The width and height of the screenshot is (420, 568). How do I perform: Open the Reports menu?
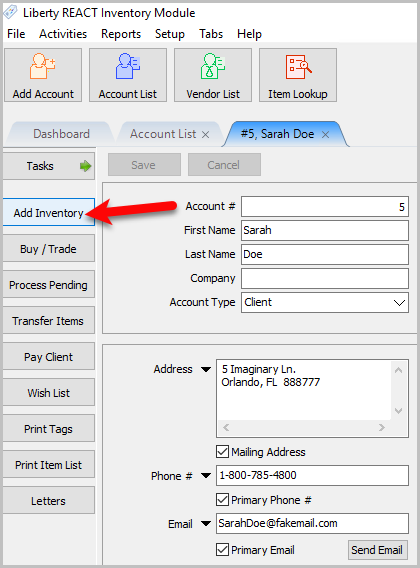(x=121, y=34)
